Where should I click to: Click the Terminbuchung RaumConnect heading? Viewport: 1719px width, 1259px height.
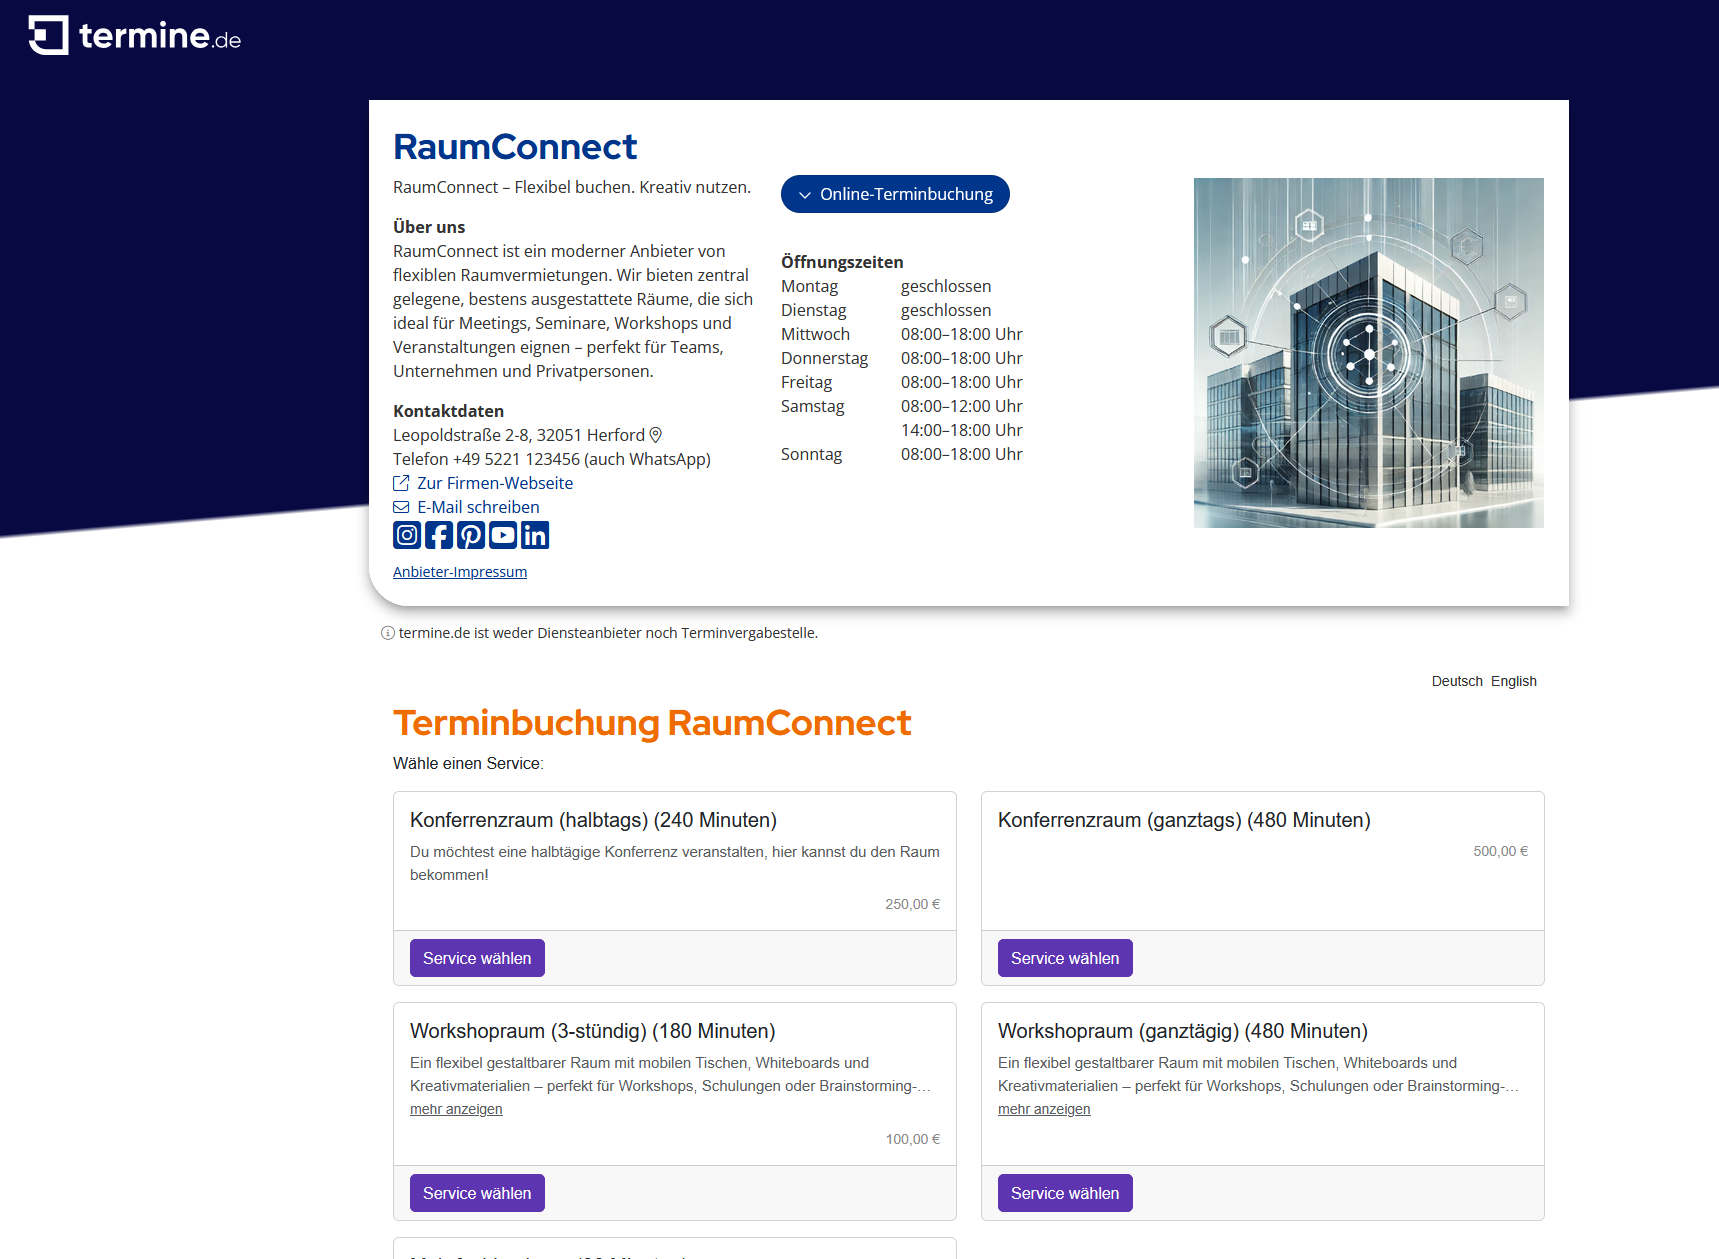pos(652,723)
